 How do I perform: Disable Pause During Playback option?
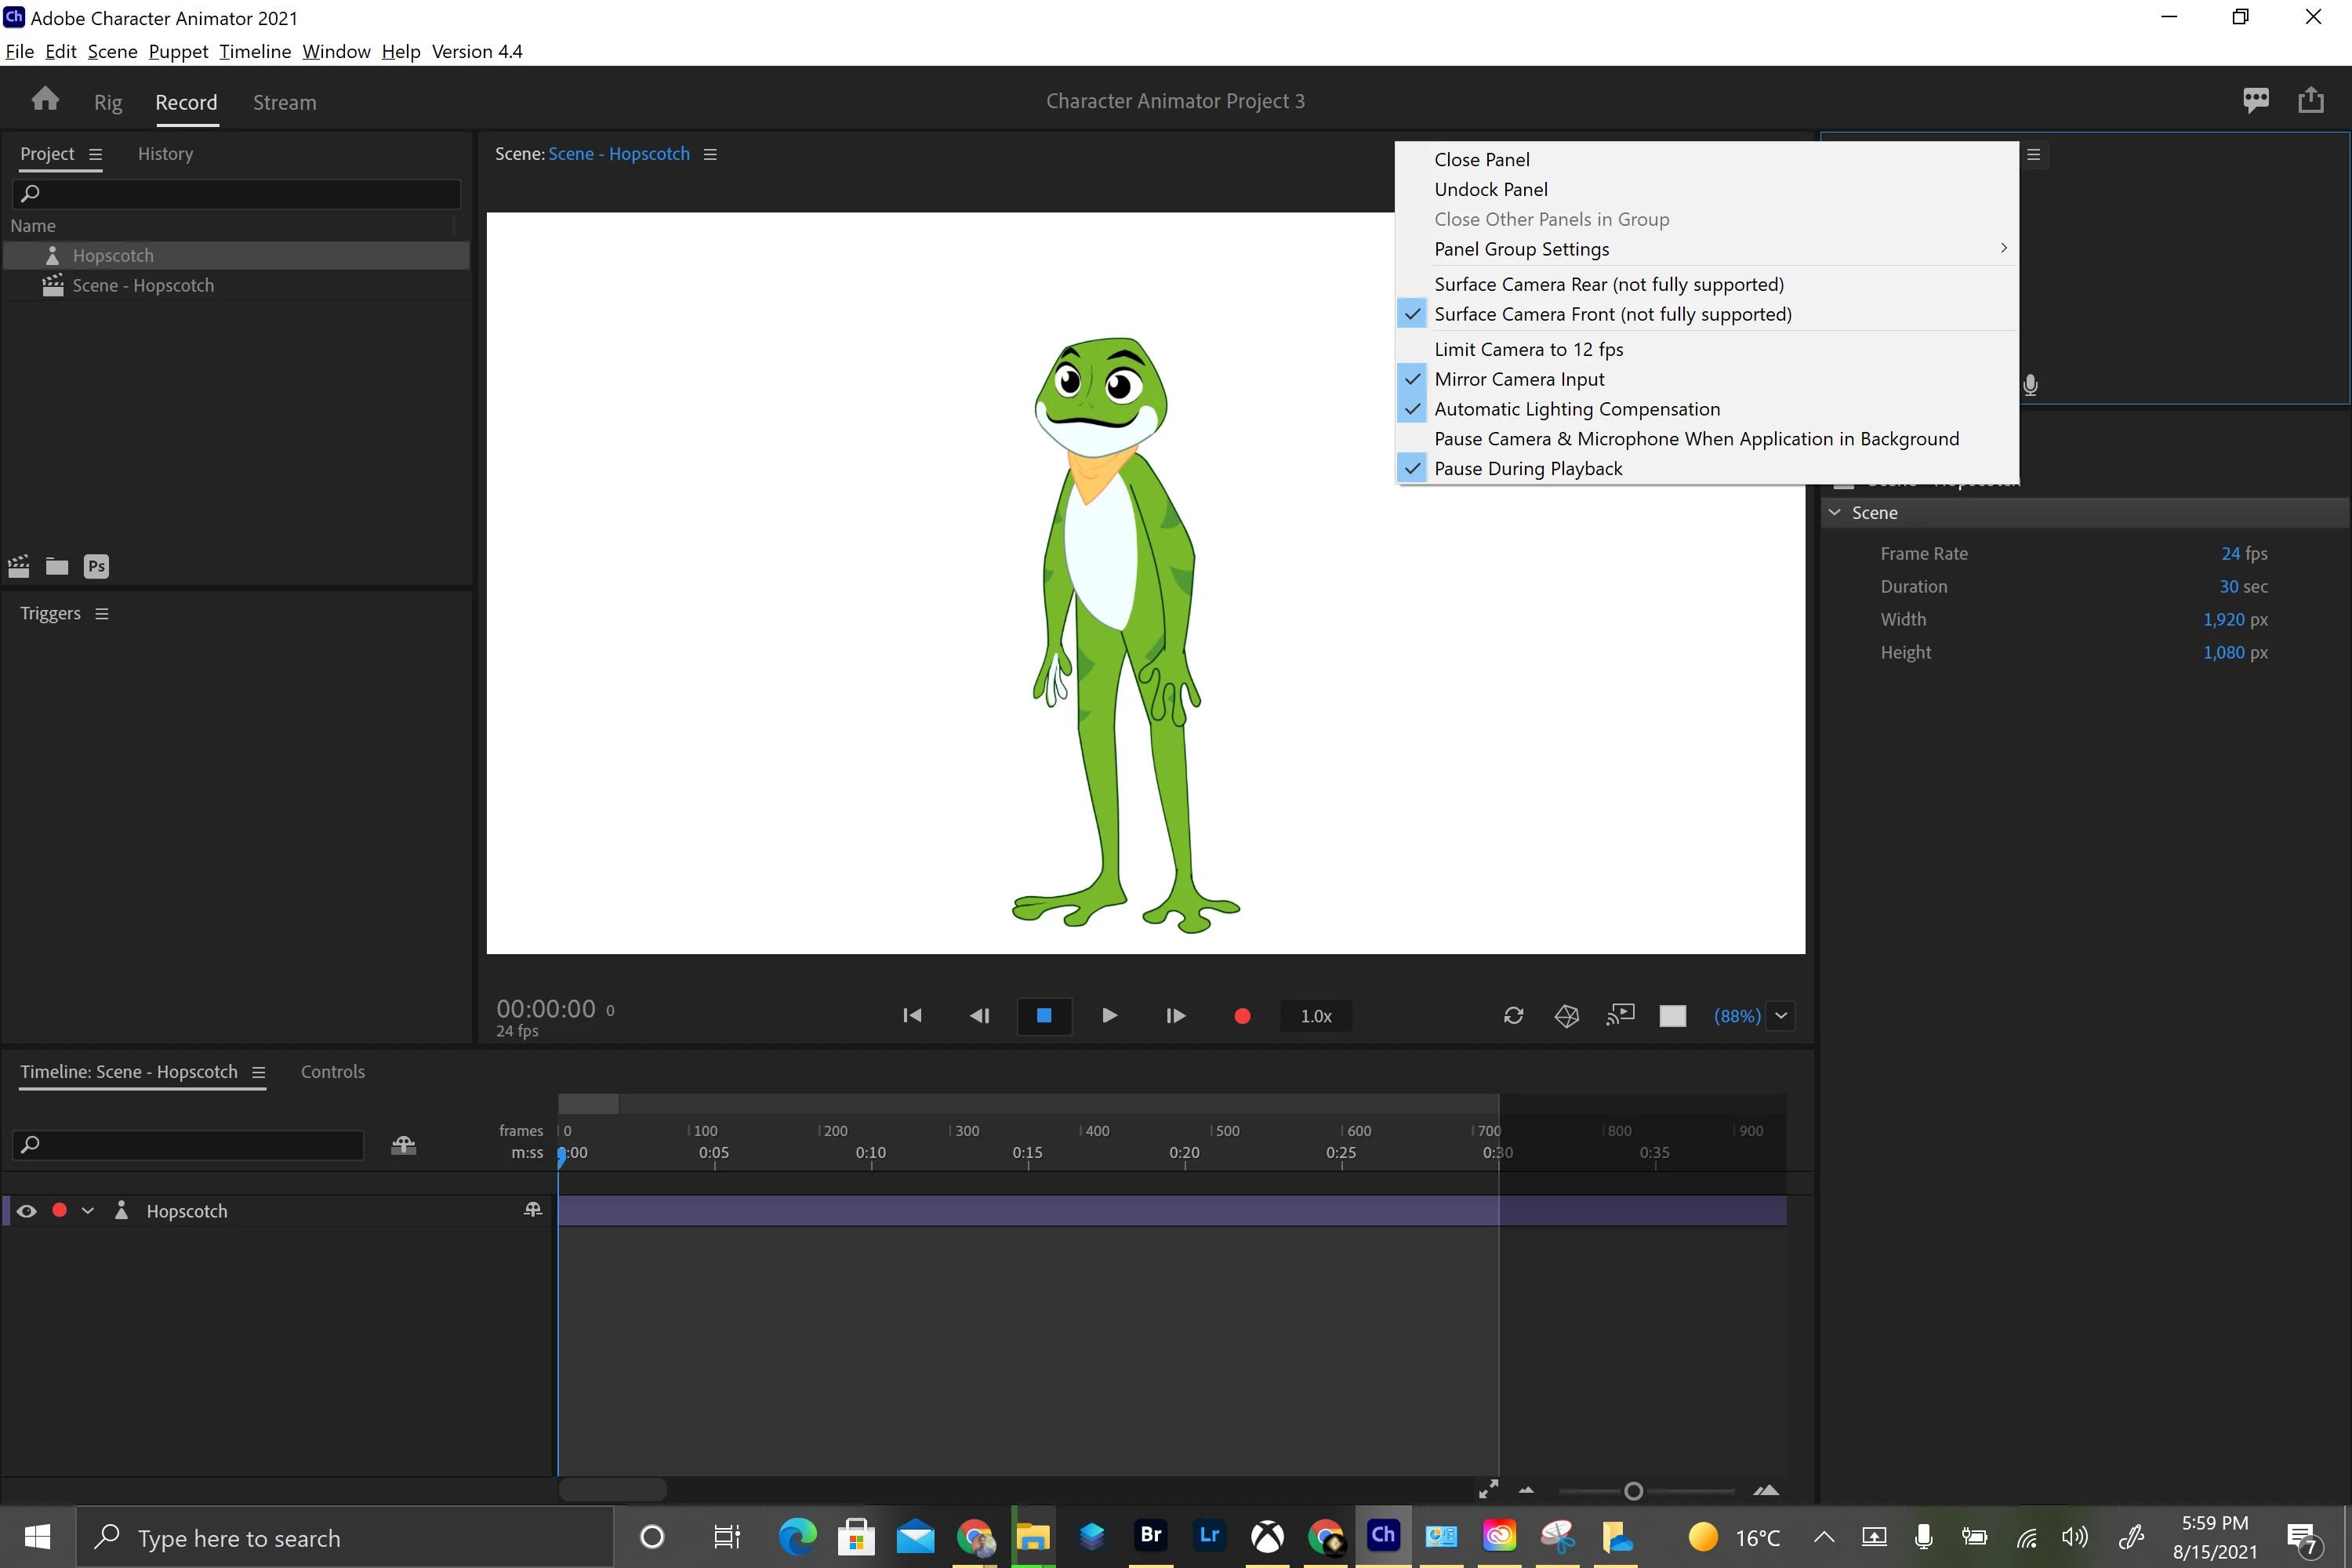click(1527, 469)
